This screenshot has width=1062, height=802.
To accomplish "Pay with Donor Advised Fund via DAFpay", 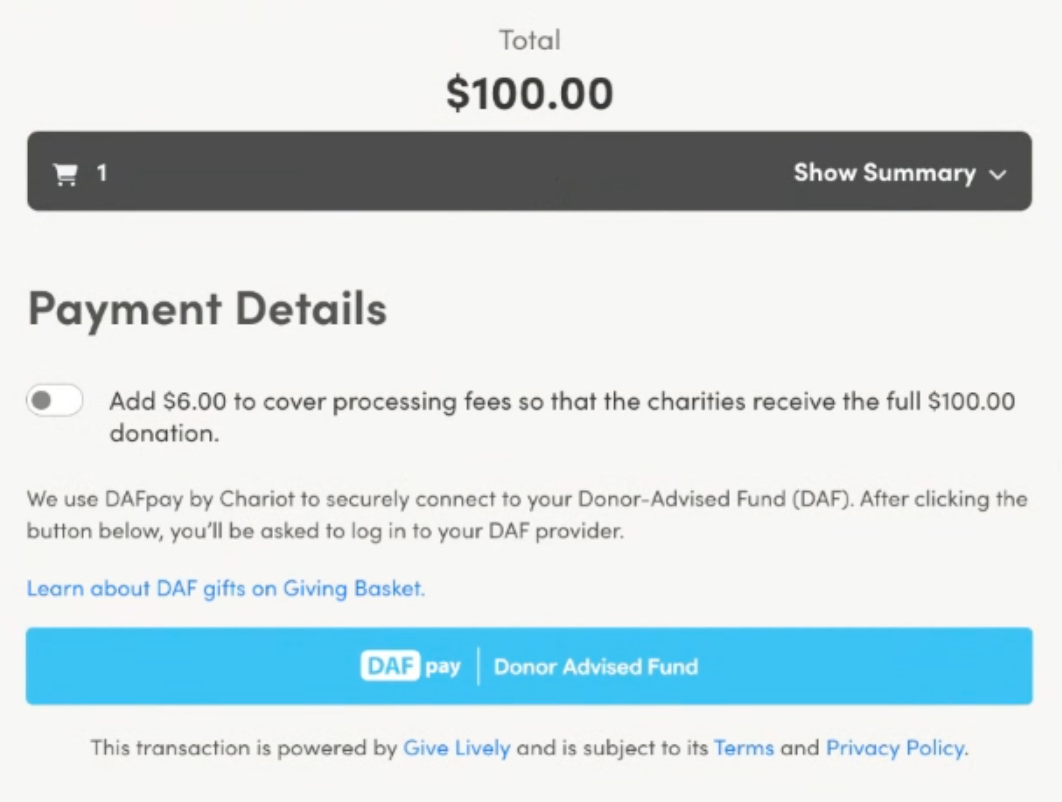I will [529, 666].
